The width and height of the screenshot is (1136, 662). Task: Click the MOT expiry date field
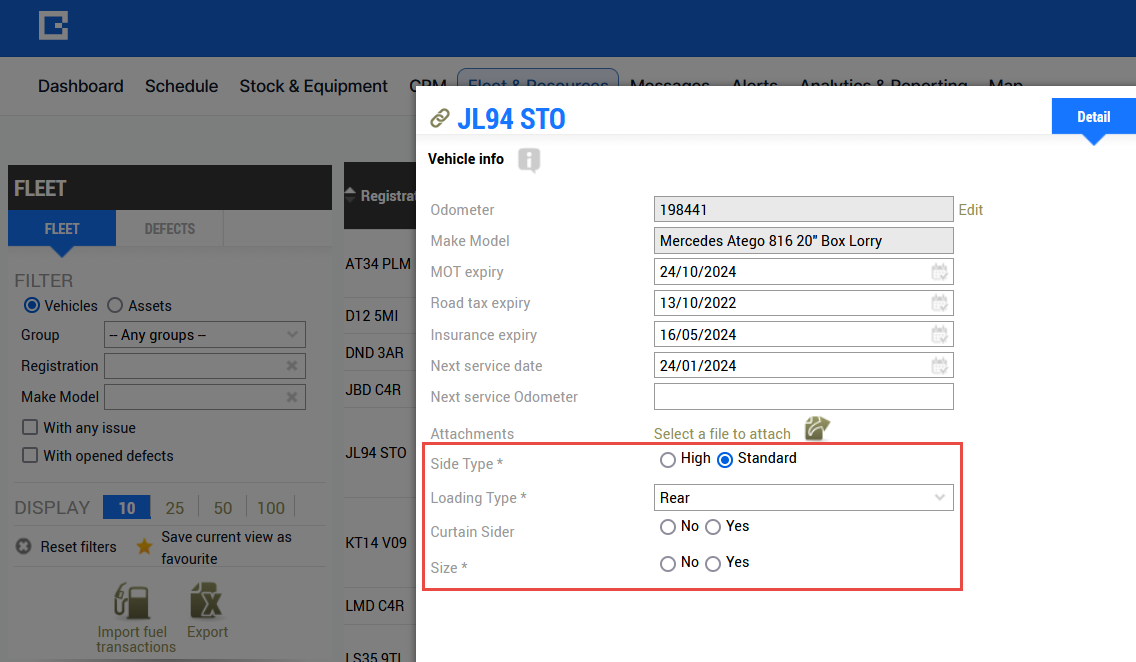click(x=803, y=272)
